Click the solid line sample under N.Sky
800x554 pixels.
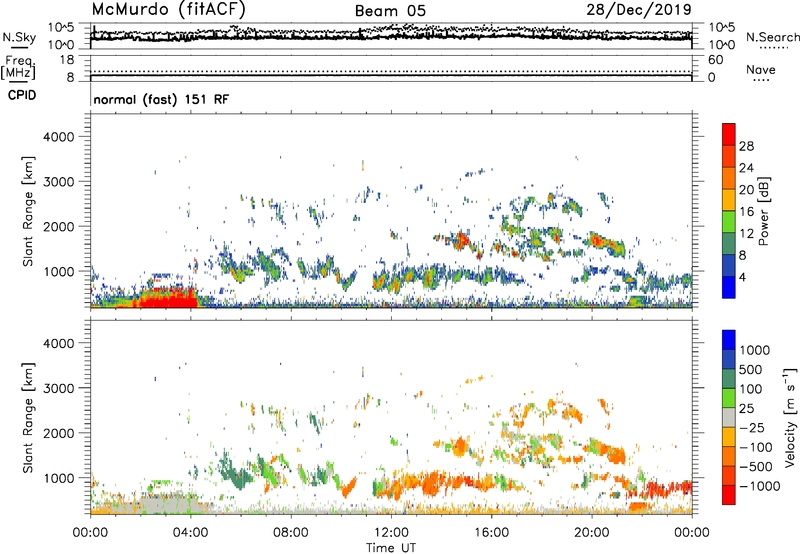(19, 47)
